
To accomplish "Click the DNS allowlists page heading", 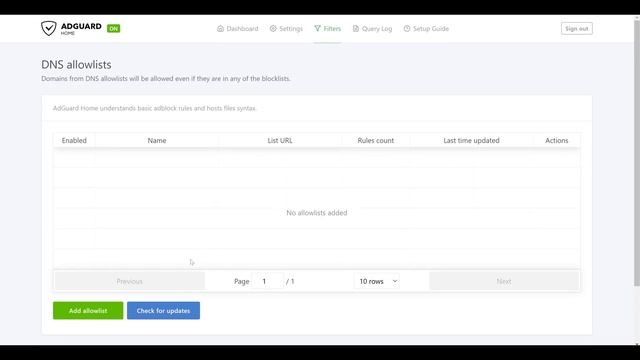I will (76, 64).
